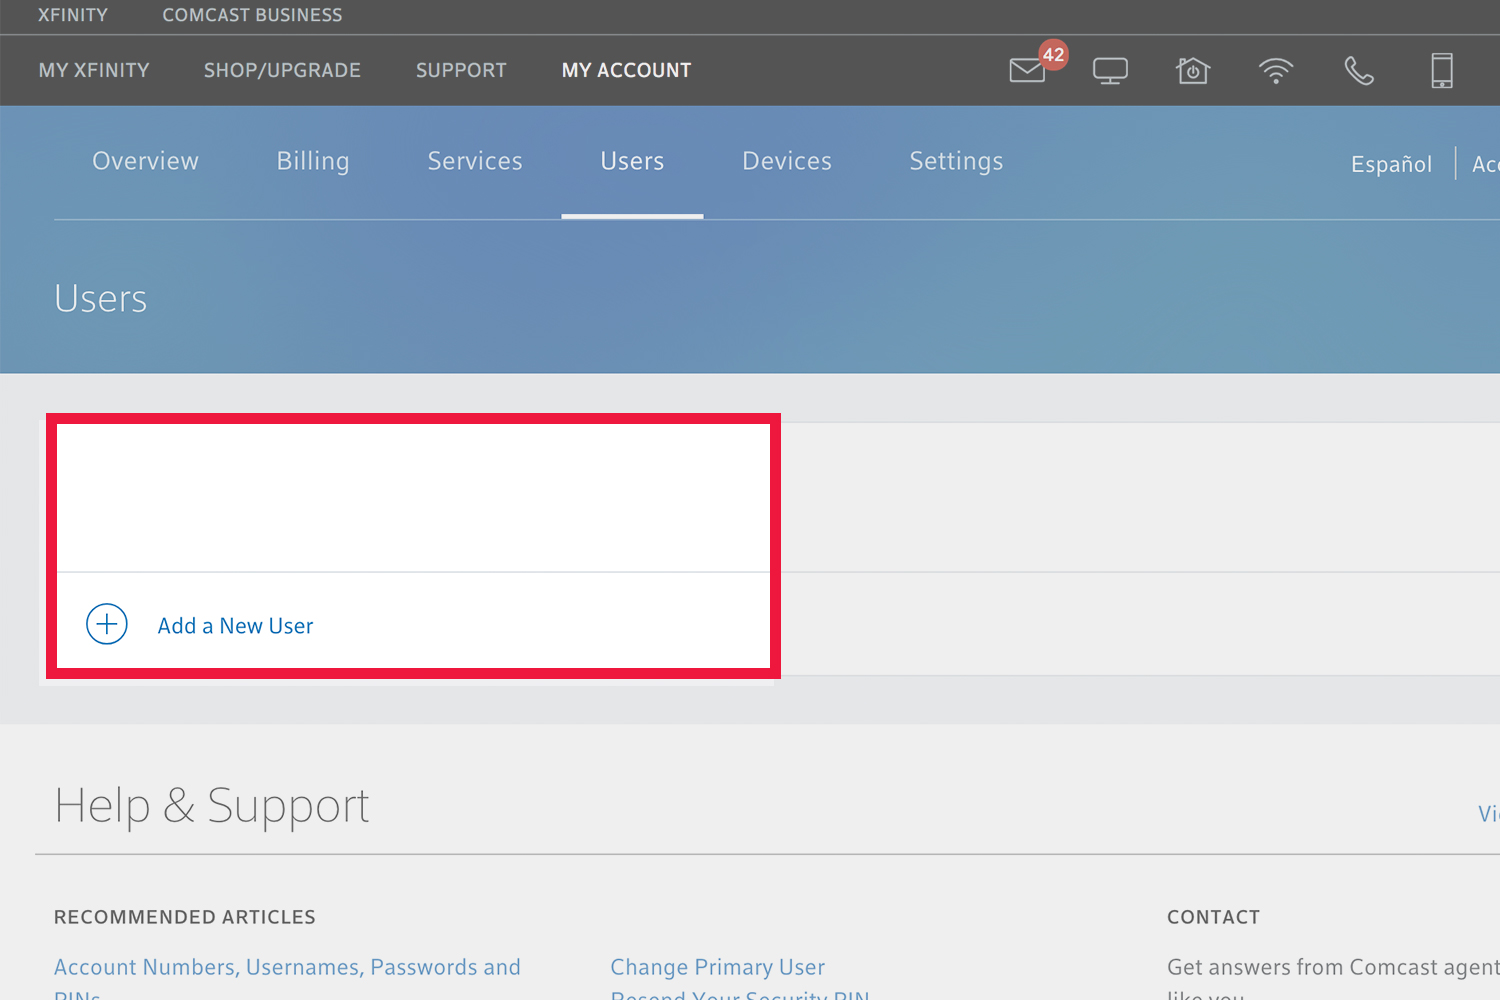
Task: Open the Voice phone handset icon
Action: [x=1359, y=70]
